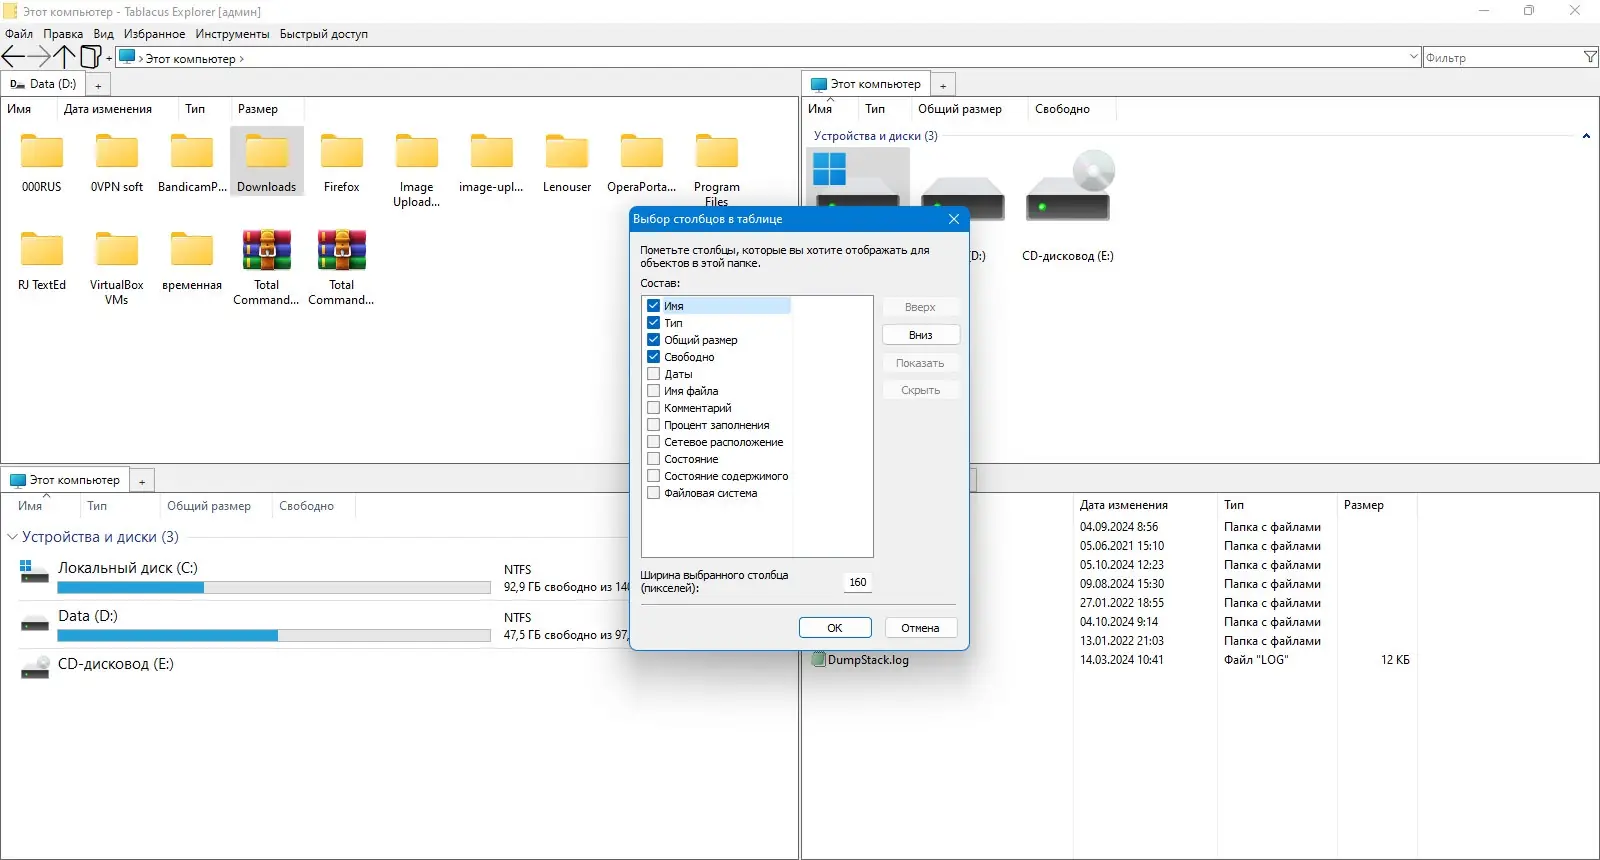
Task: Click the DumpStack.log file icon
Action: (818, 659)
